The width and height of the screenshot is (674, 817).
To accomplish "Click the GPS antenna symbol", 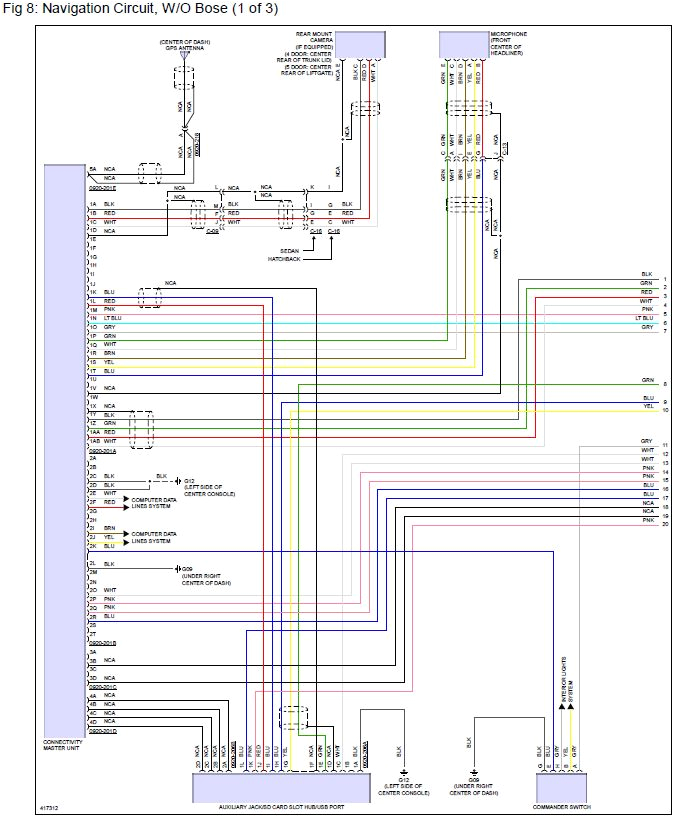I will pyautogui.click(x=185, y=56).
